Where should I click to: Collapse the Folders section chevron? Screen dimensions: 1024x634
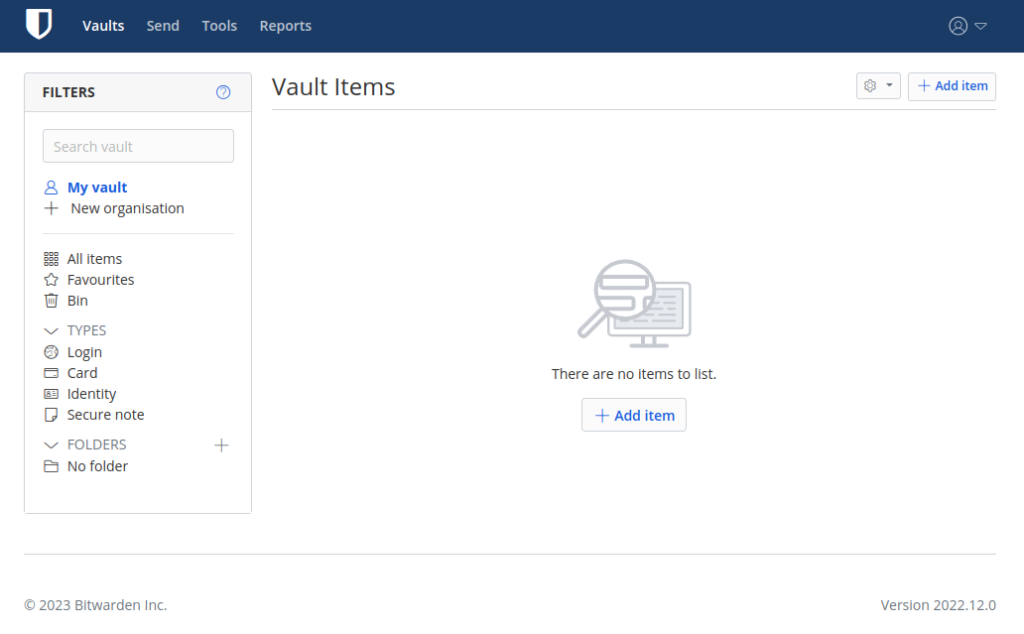pos(51,445)
